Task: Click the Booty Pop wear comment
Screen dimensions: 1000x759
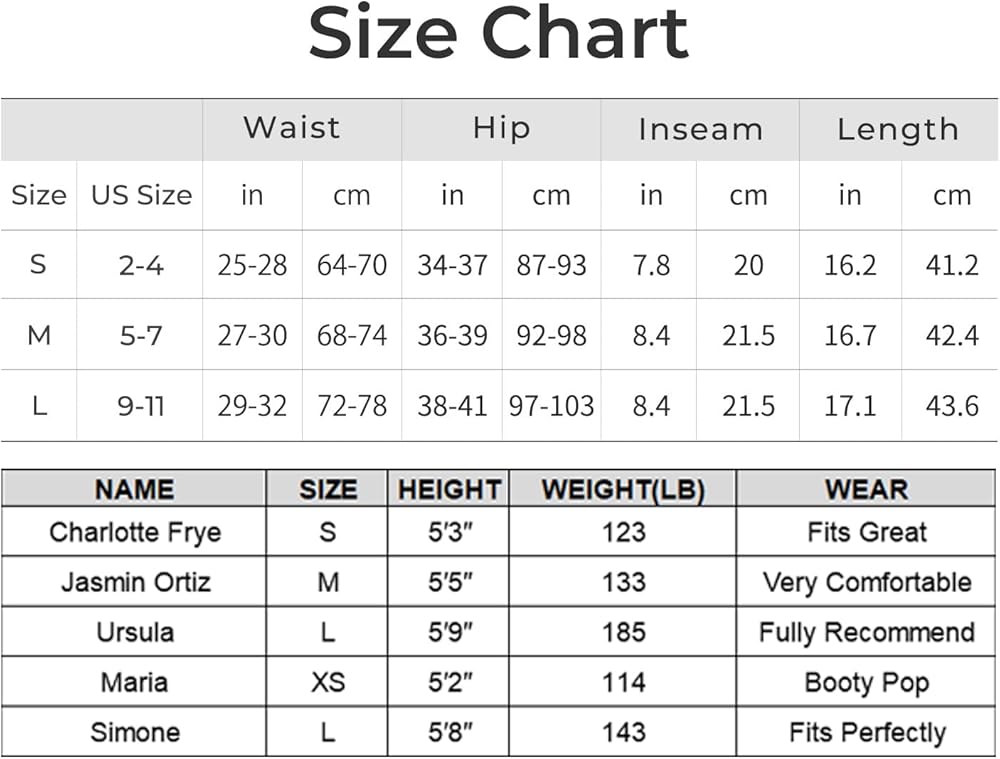Action: click(866, 683)
